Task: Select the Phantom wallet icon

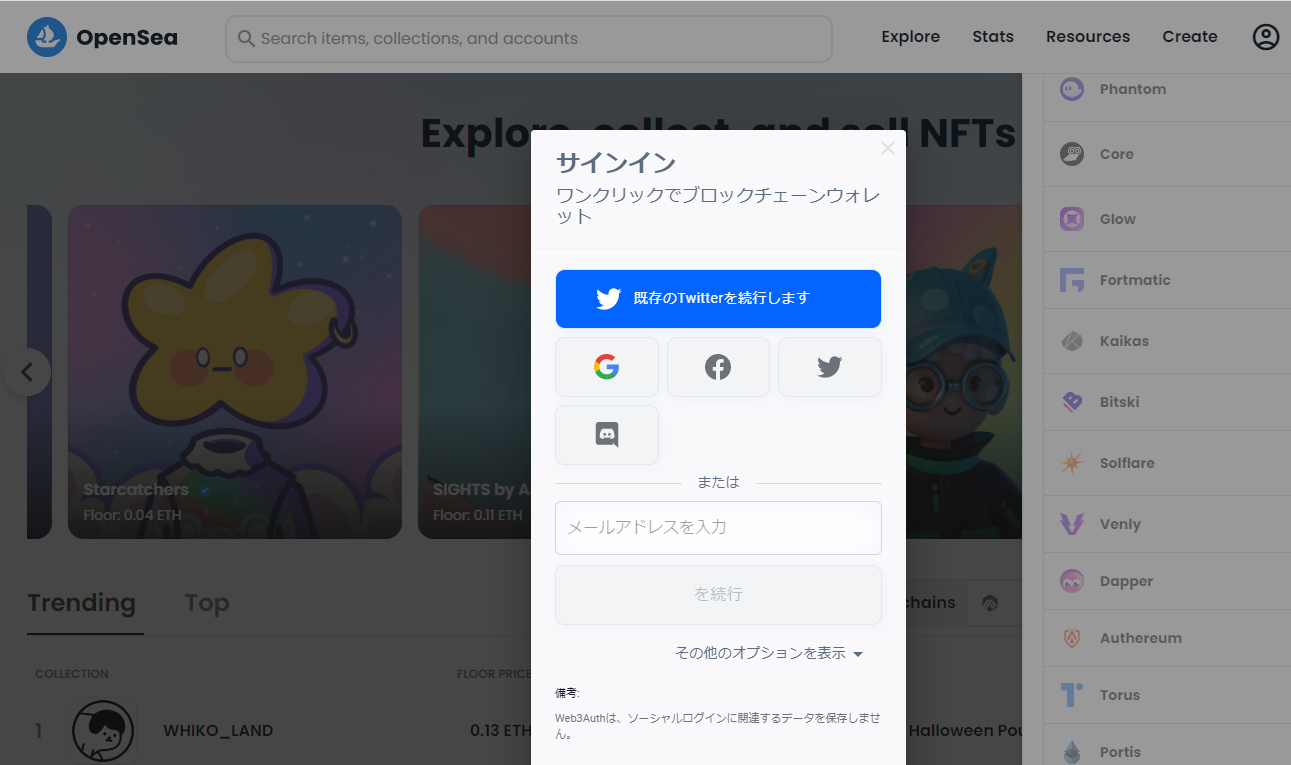Action: pos(1071,88)
